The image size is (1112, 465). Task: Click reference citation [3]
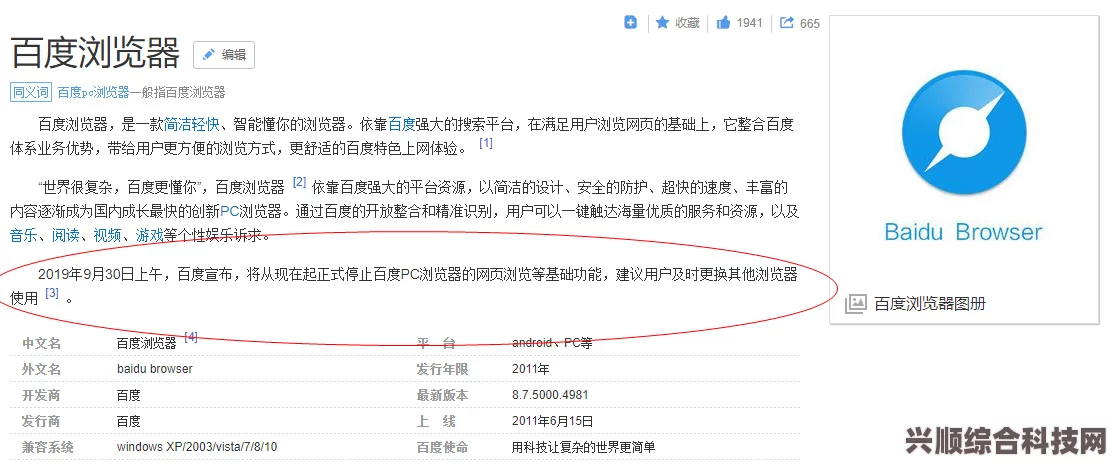pos(52,293)
